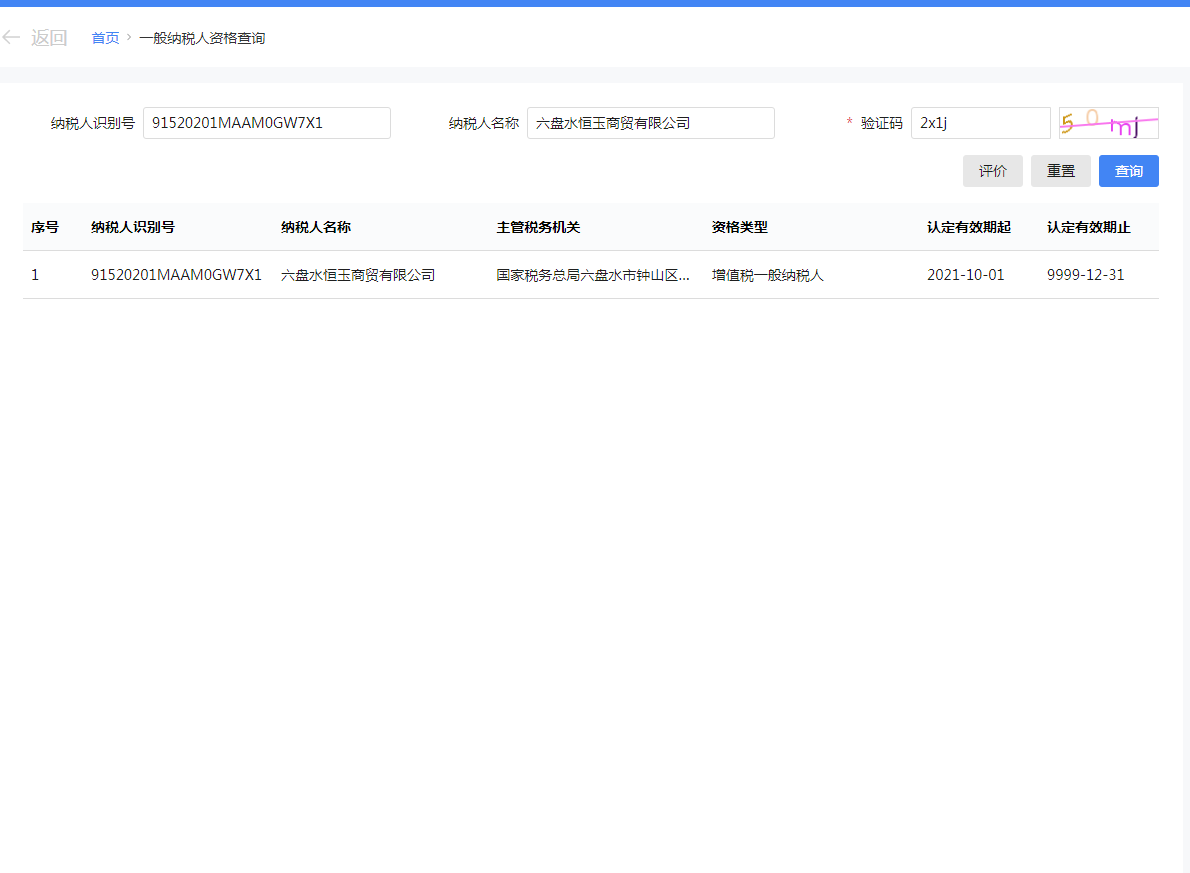1190x873 pixels.
Task: Refresh the captcha image
Action: [1108, 123]
